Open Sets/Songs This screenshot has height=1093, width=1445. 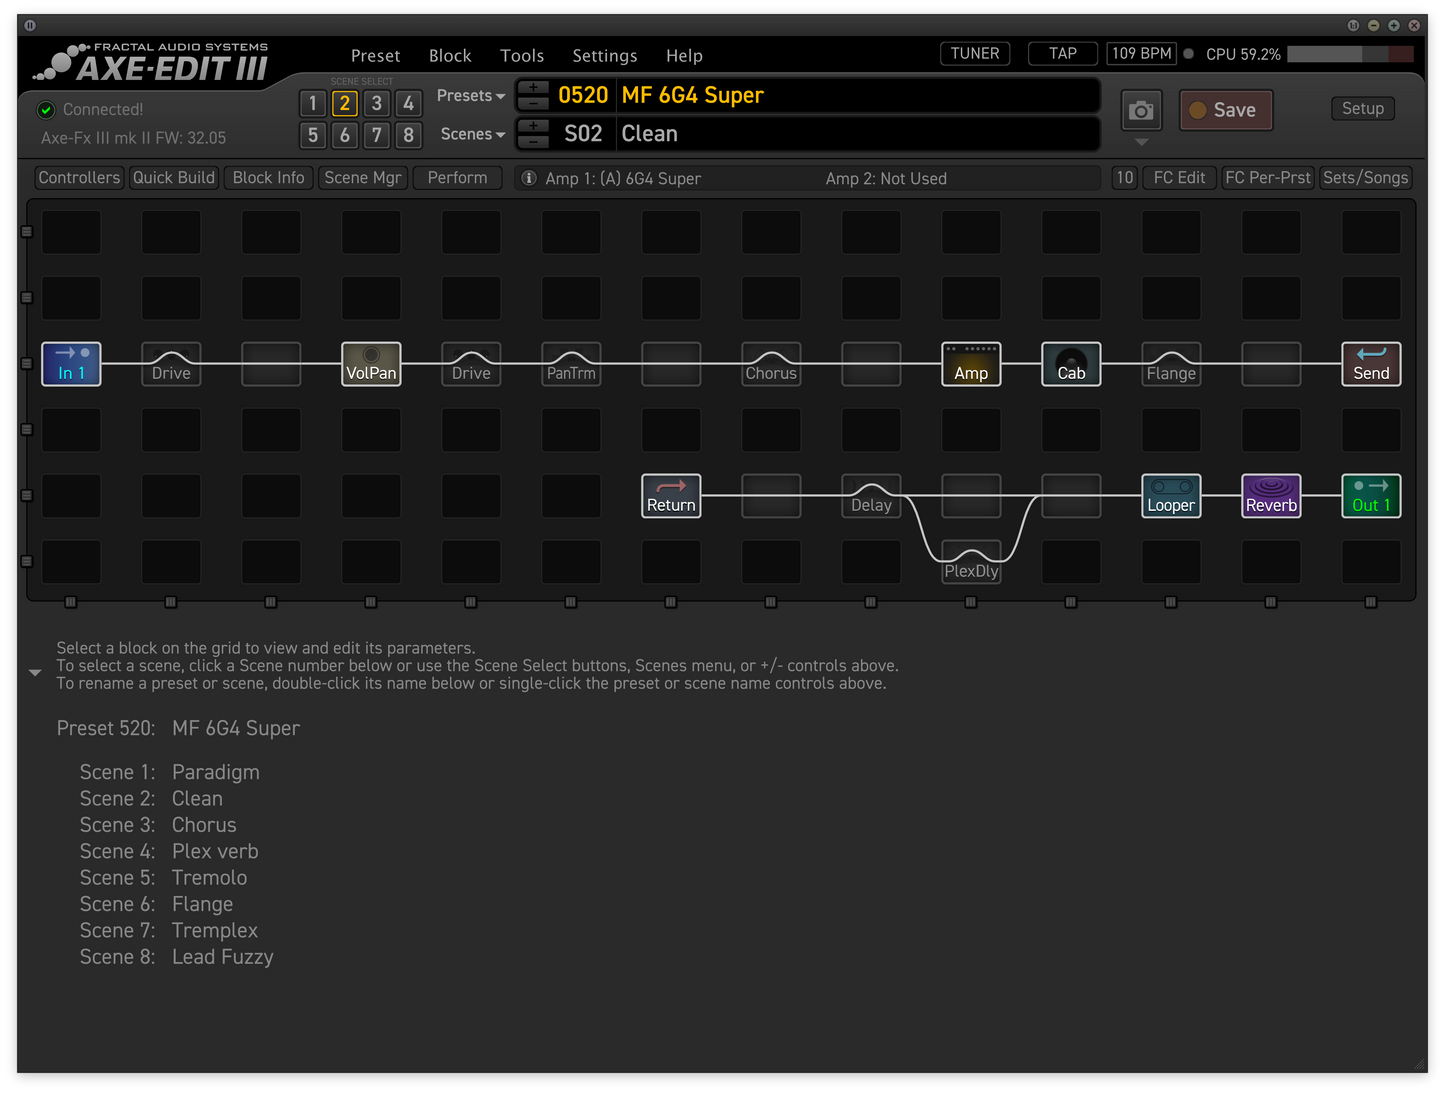pos(1365,178)
